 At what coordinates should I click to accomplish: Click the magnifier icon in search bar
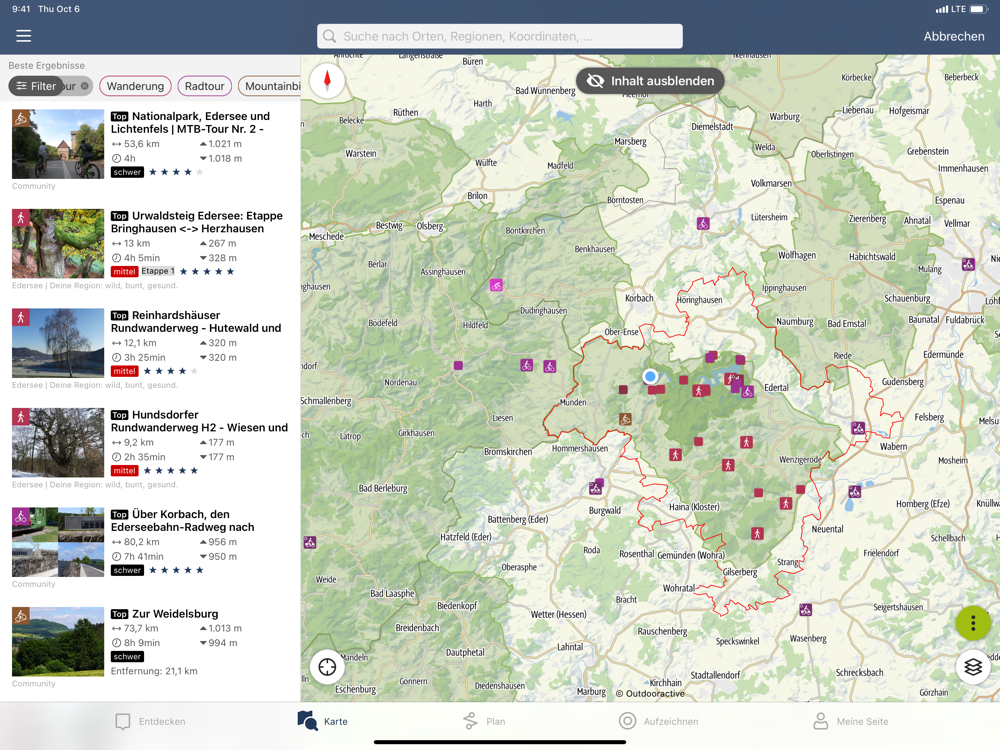(329, 36)
